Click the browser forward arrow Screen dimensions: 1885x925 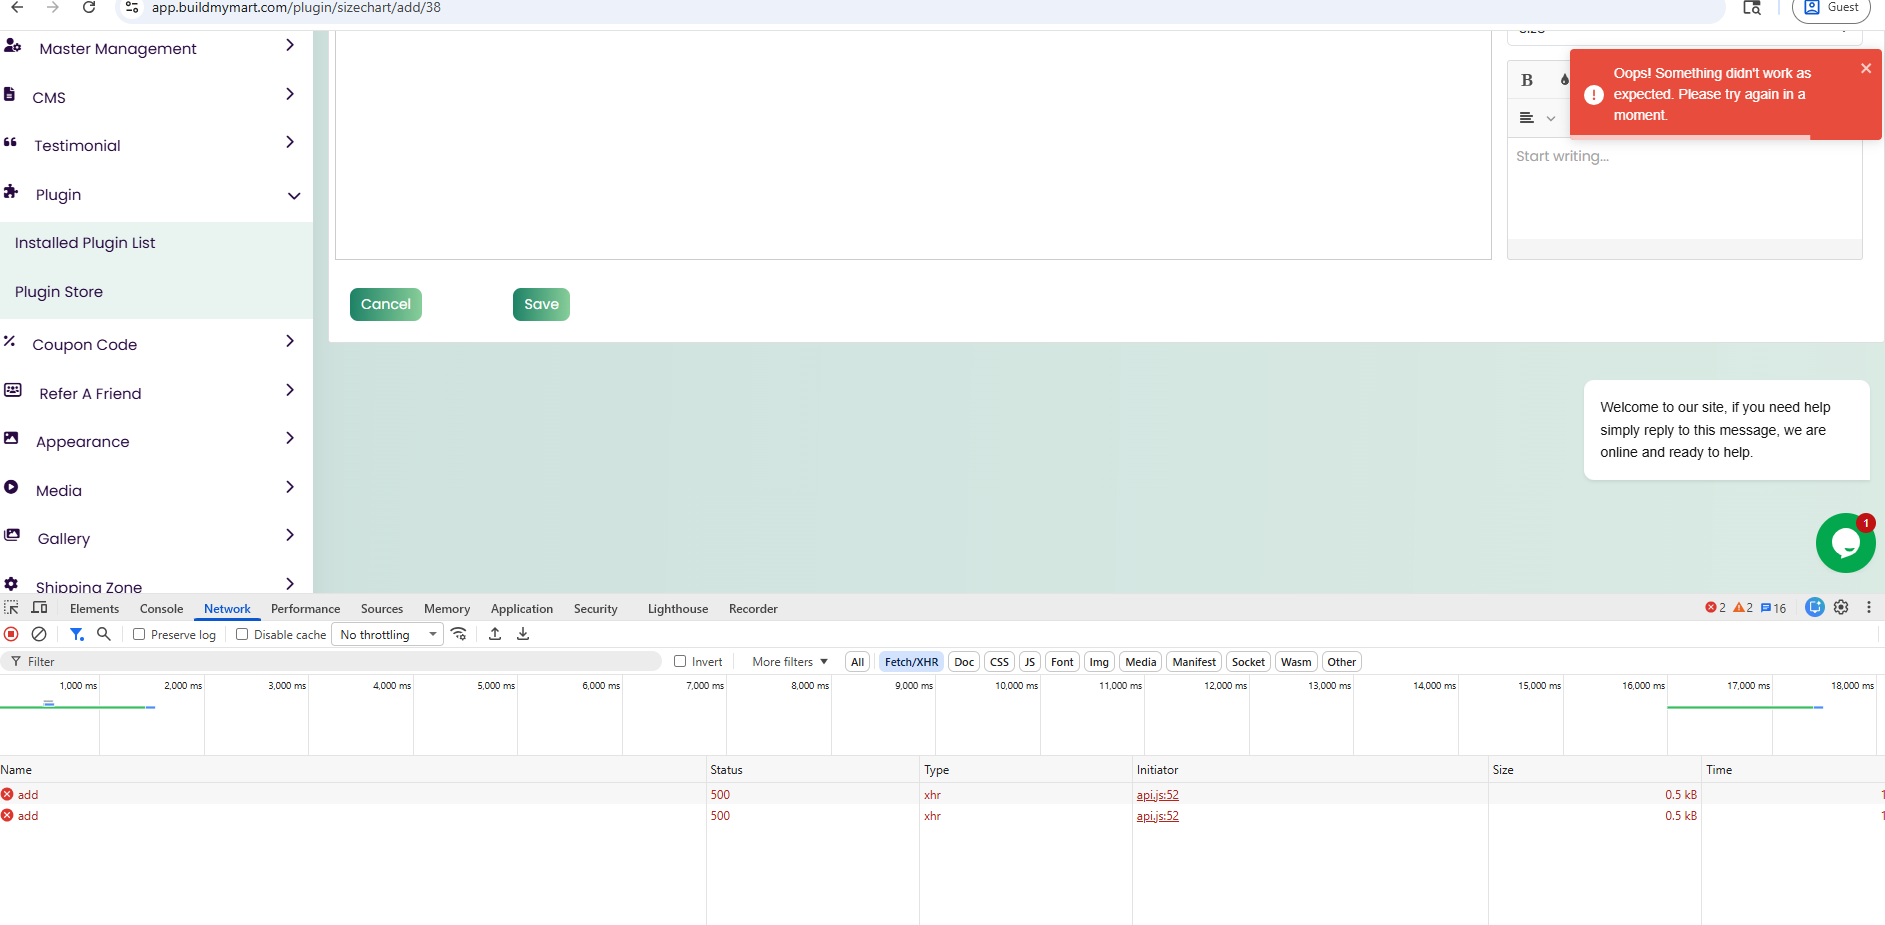coord(53,7)
